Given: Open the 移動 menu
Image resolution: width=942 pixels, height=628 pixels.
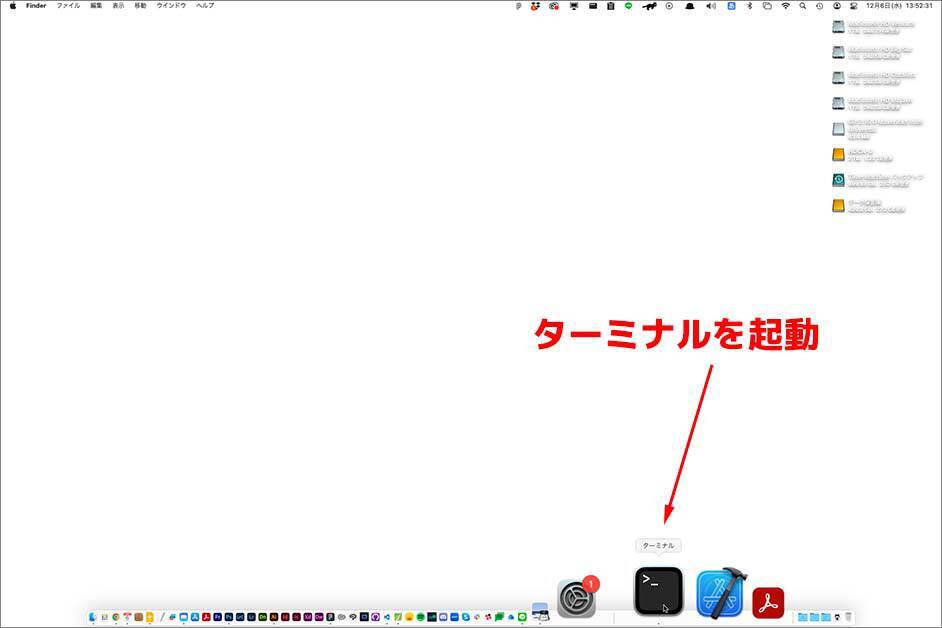Looking at the screenshot, I should click(141, 5).
